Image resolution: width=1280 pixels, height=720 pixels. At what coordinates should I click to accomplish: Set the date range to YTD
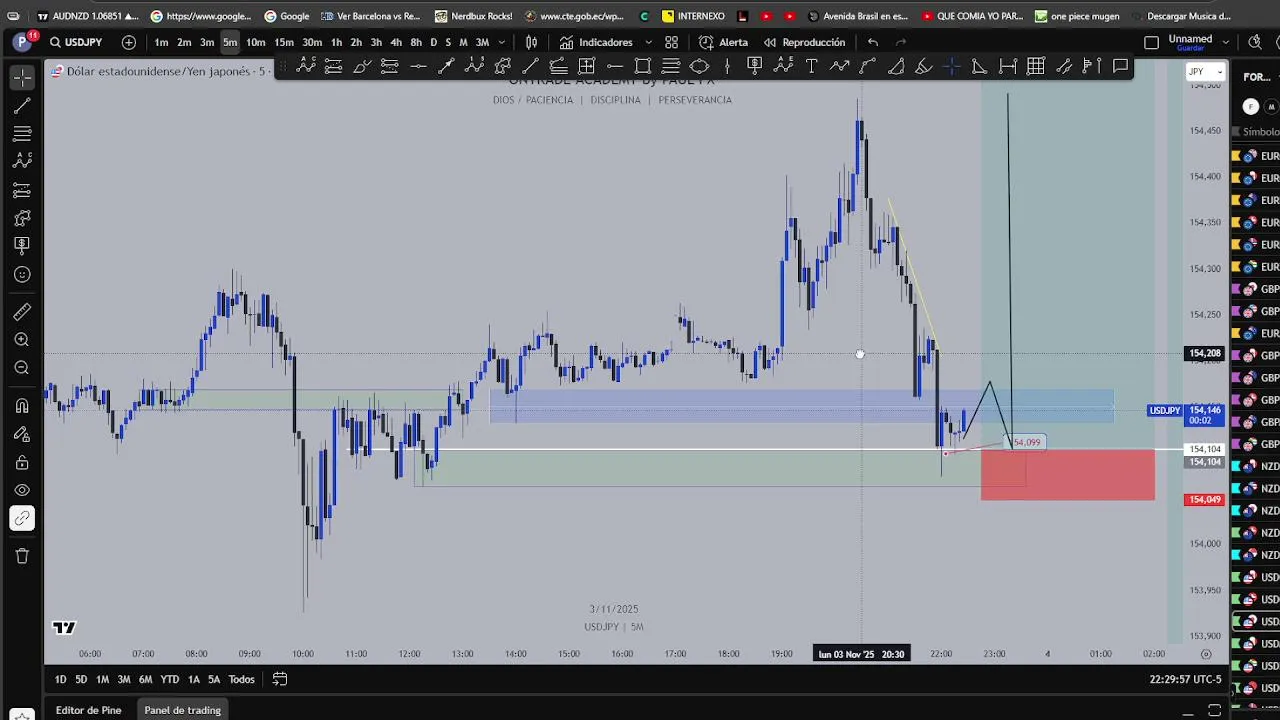[x=170, y=679]
